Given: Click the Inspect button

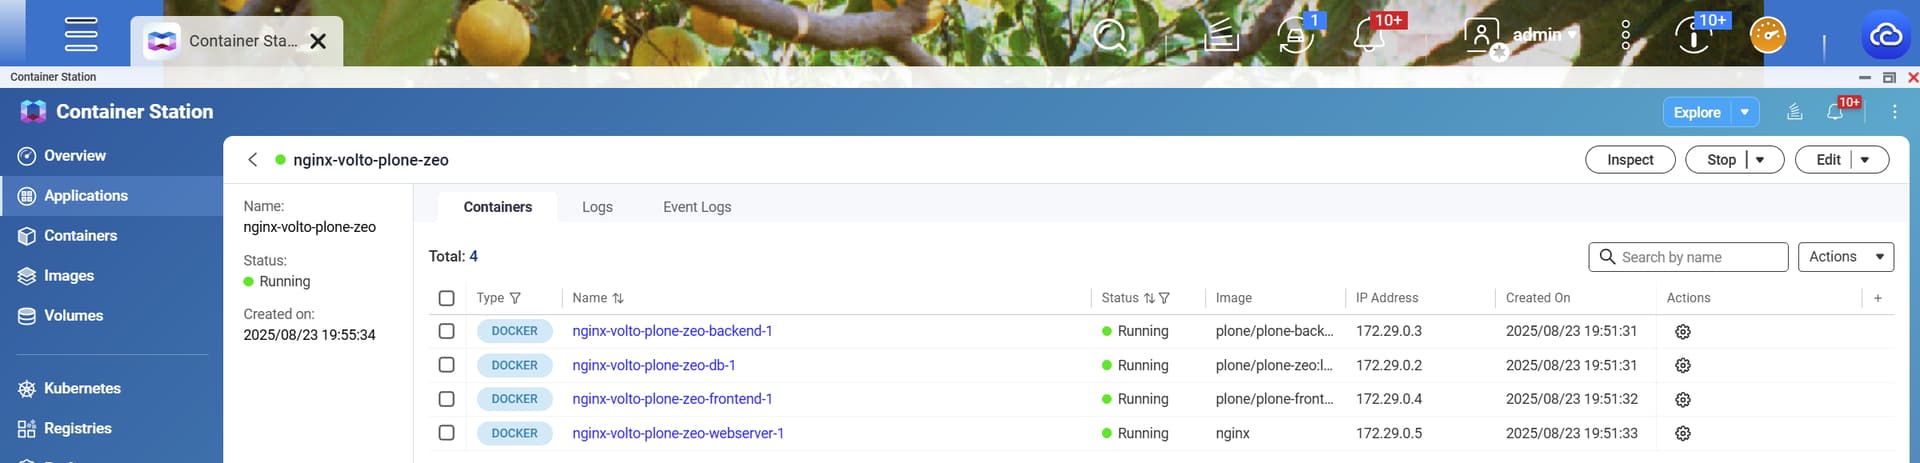Looking at the screenshot, I should click(x=1630, y=160).
